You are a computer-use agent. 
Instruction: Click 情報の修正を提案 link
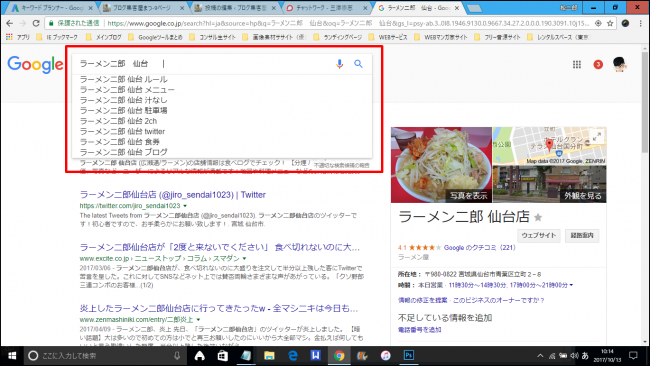(x=423, y=300)
